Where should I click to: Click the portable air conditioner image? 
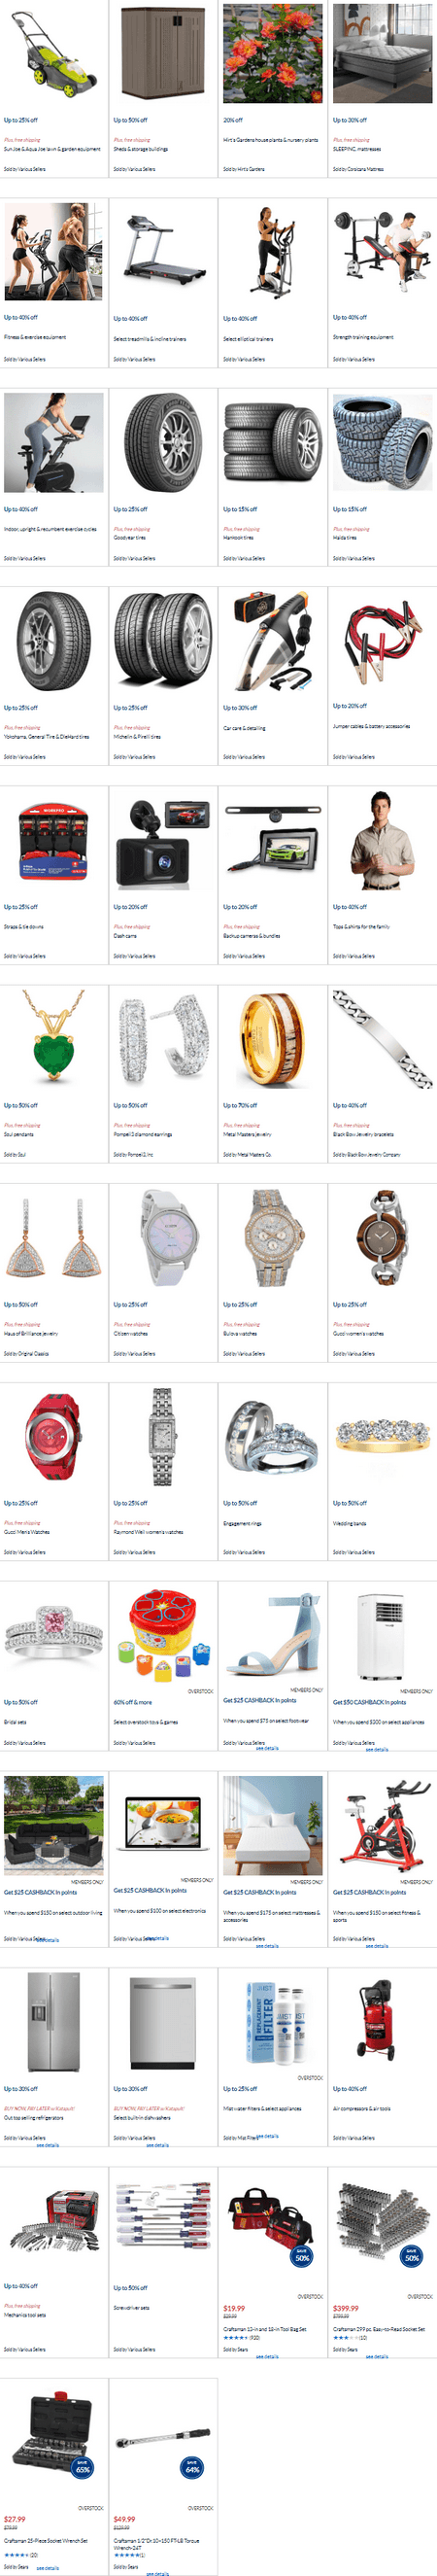[x=382, y=1635]
